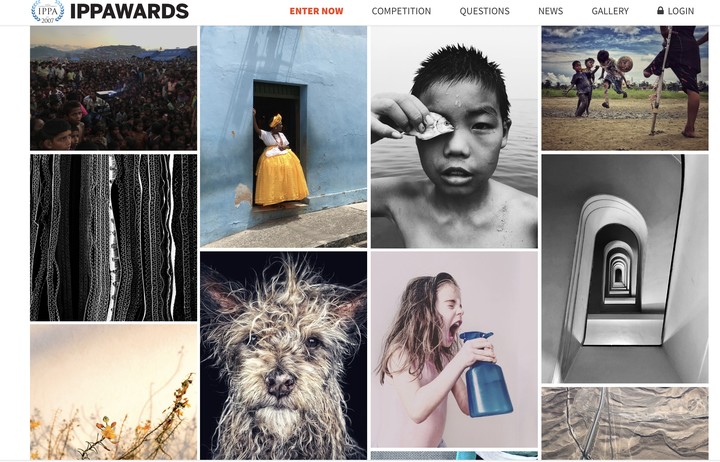Open the partially visible photo below spray-bottle girl
The image size is (720, 462).
click(x=454, y=456)
